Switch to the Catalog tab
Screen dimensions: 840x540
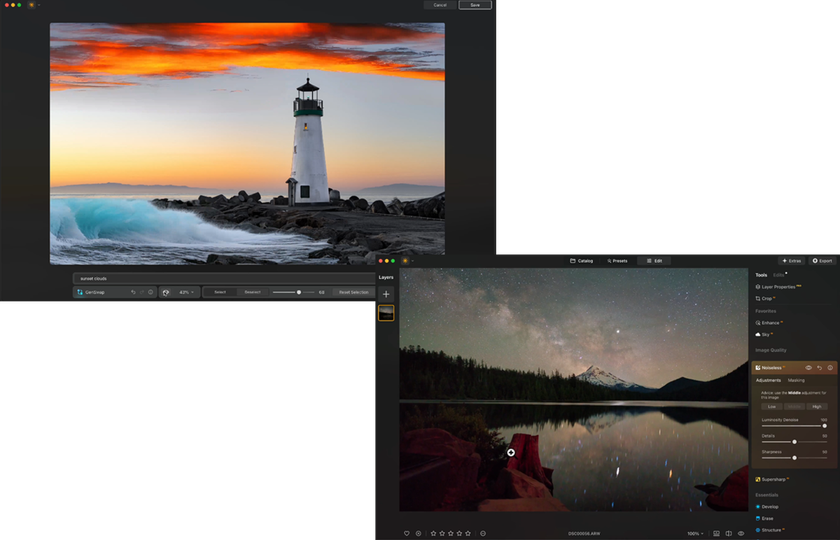point(581,261)
